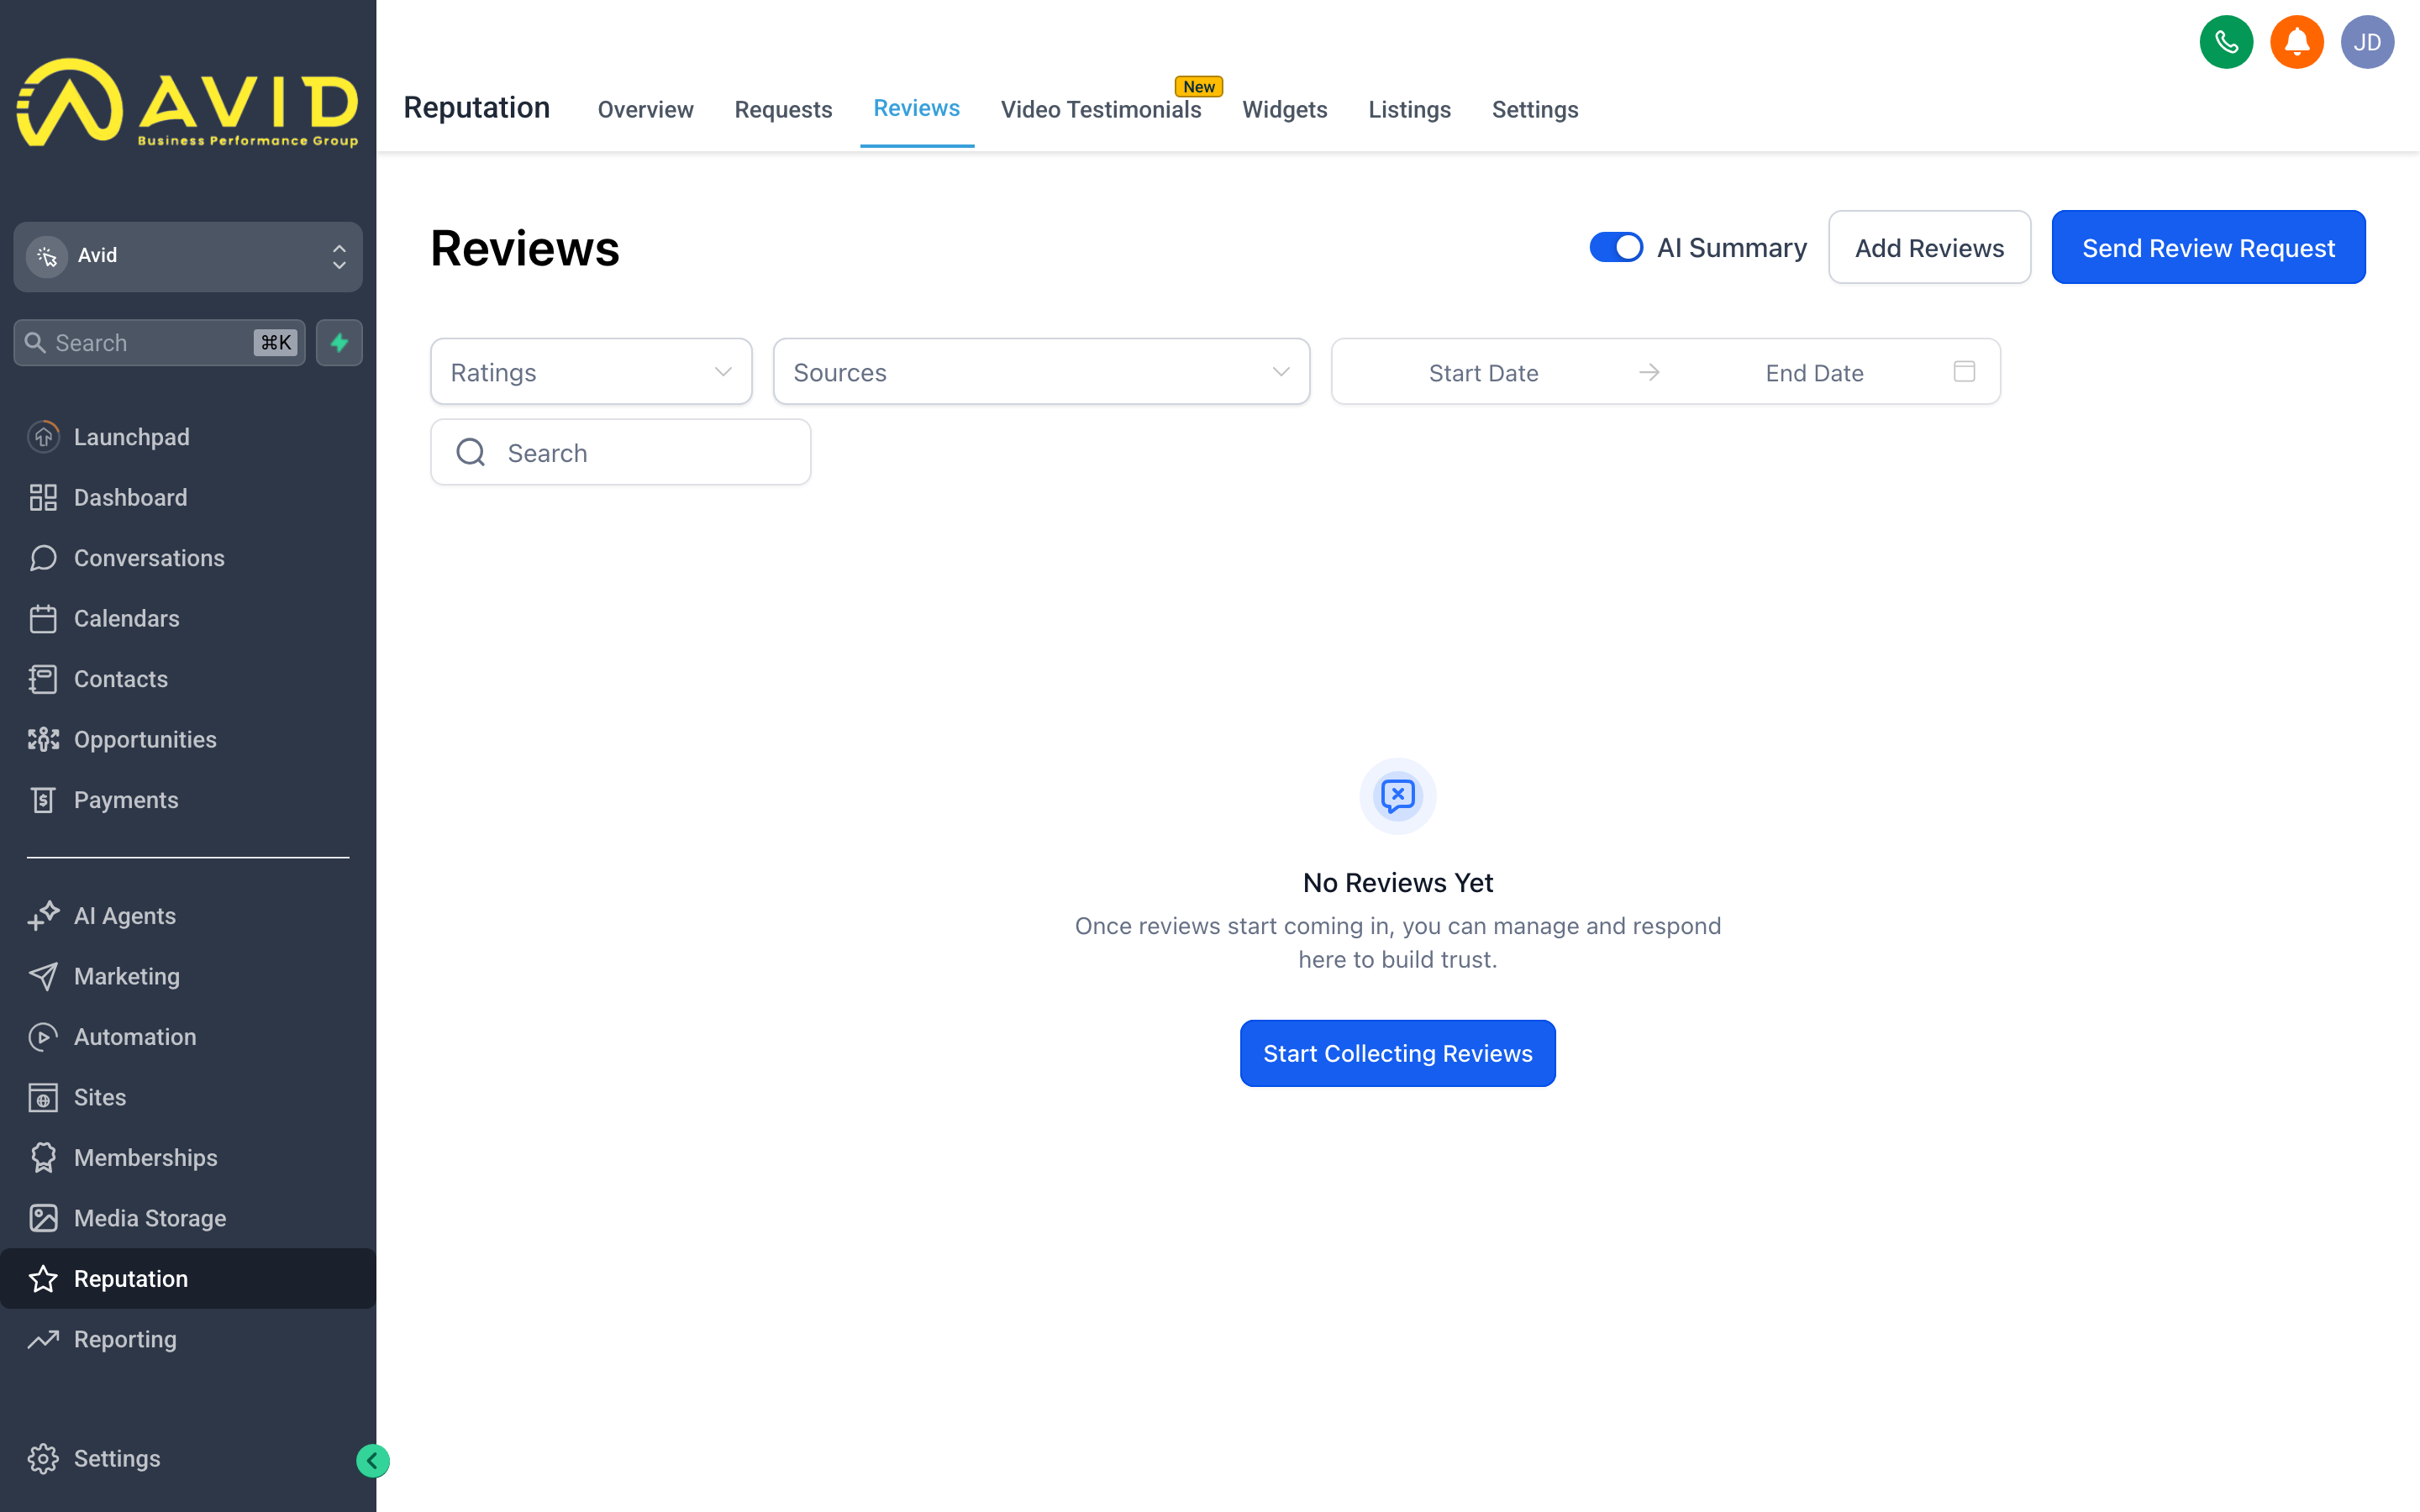This screenshot has height=1512, width=2420.
Task: Toggle the AI Summary switch off
Action: [x=1616, y=247]
